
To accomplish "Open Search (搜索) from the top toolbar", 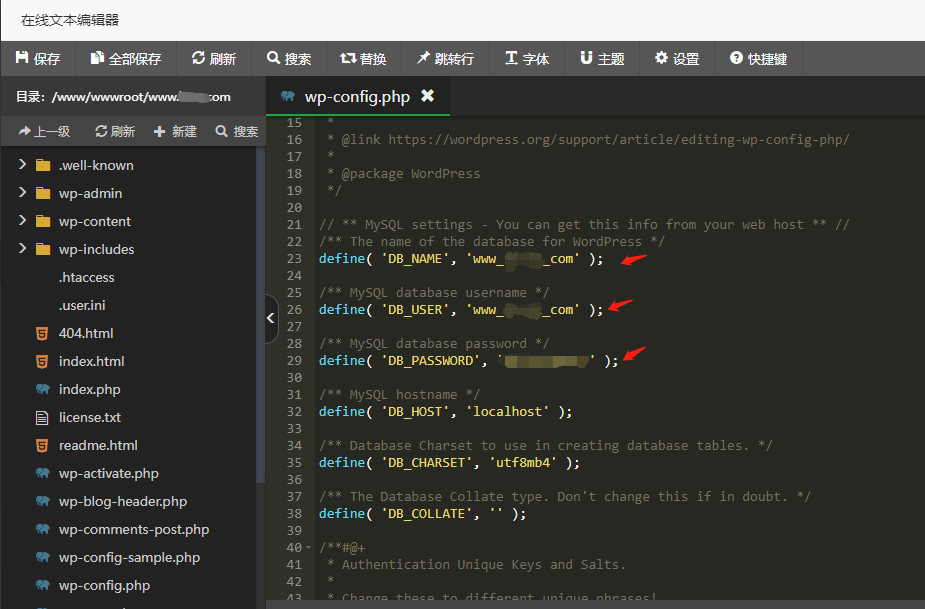I will point(288,58).
